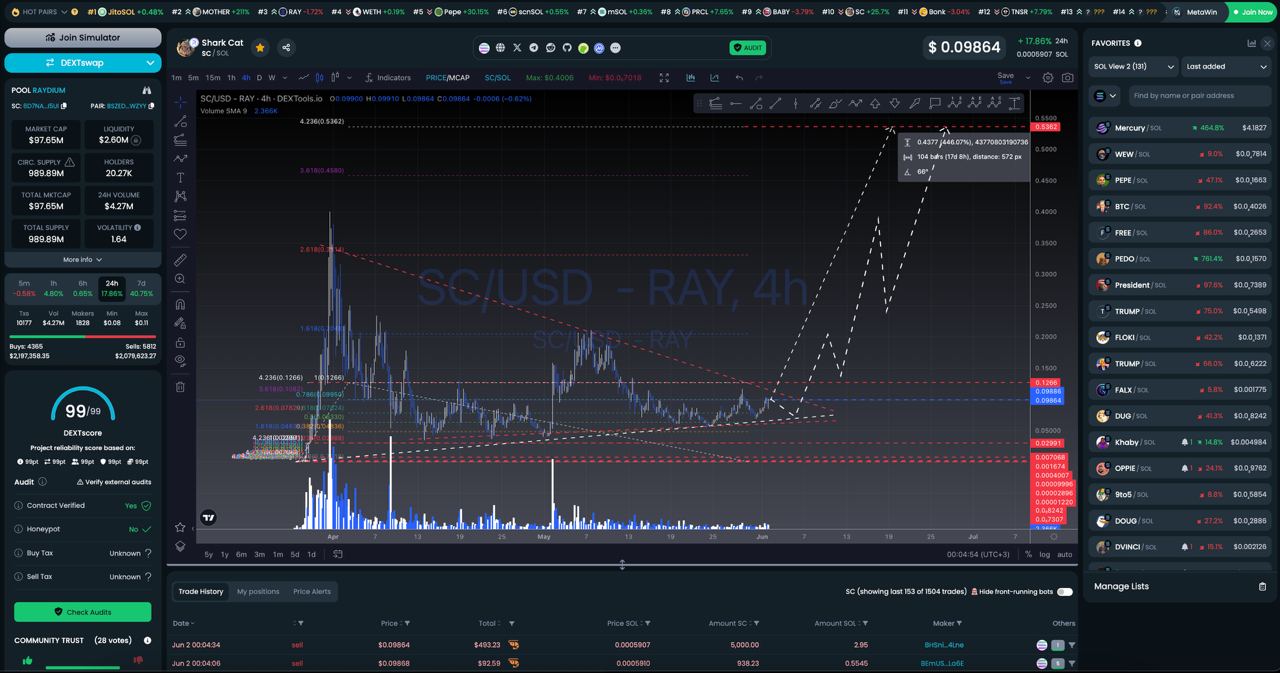Image resolution: width=1280 pixels, height=673 pixels.
Task: Open the Telegram social link
Action: click(534, 47)
